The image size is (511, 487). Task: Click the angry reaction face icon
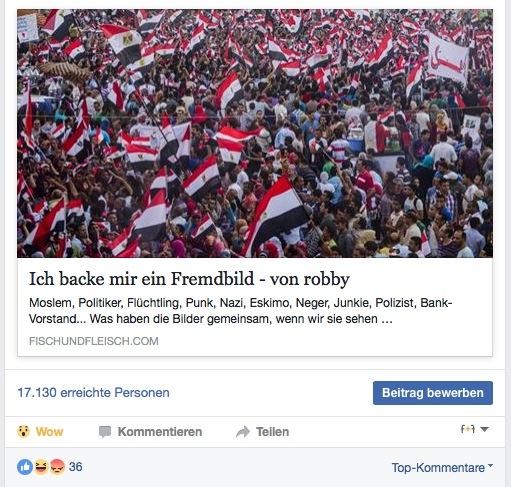[57, 467]
